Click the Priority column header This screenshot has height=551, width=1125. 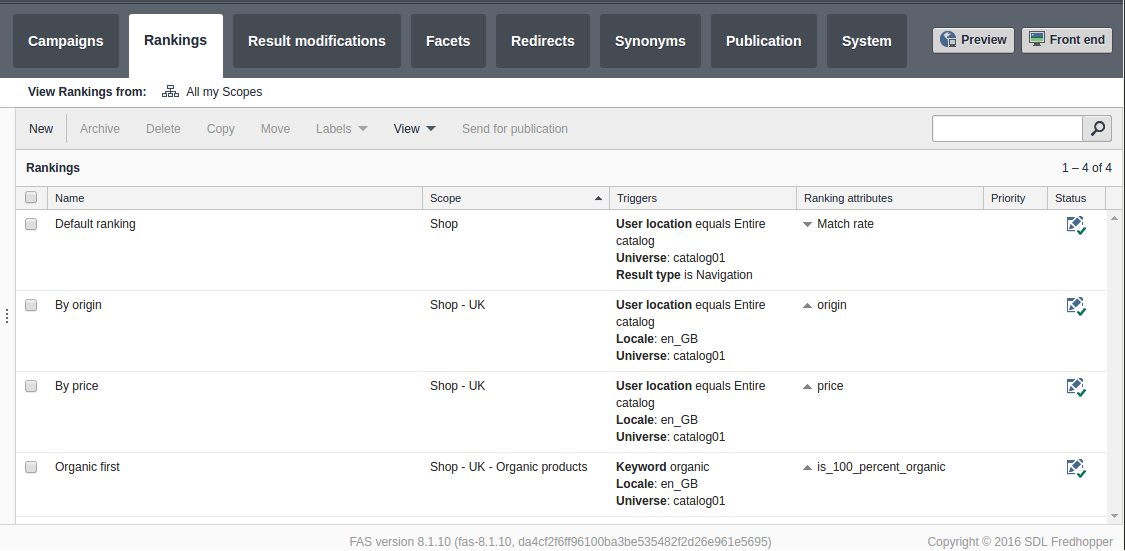(x=1015, y=198)
